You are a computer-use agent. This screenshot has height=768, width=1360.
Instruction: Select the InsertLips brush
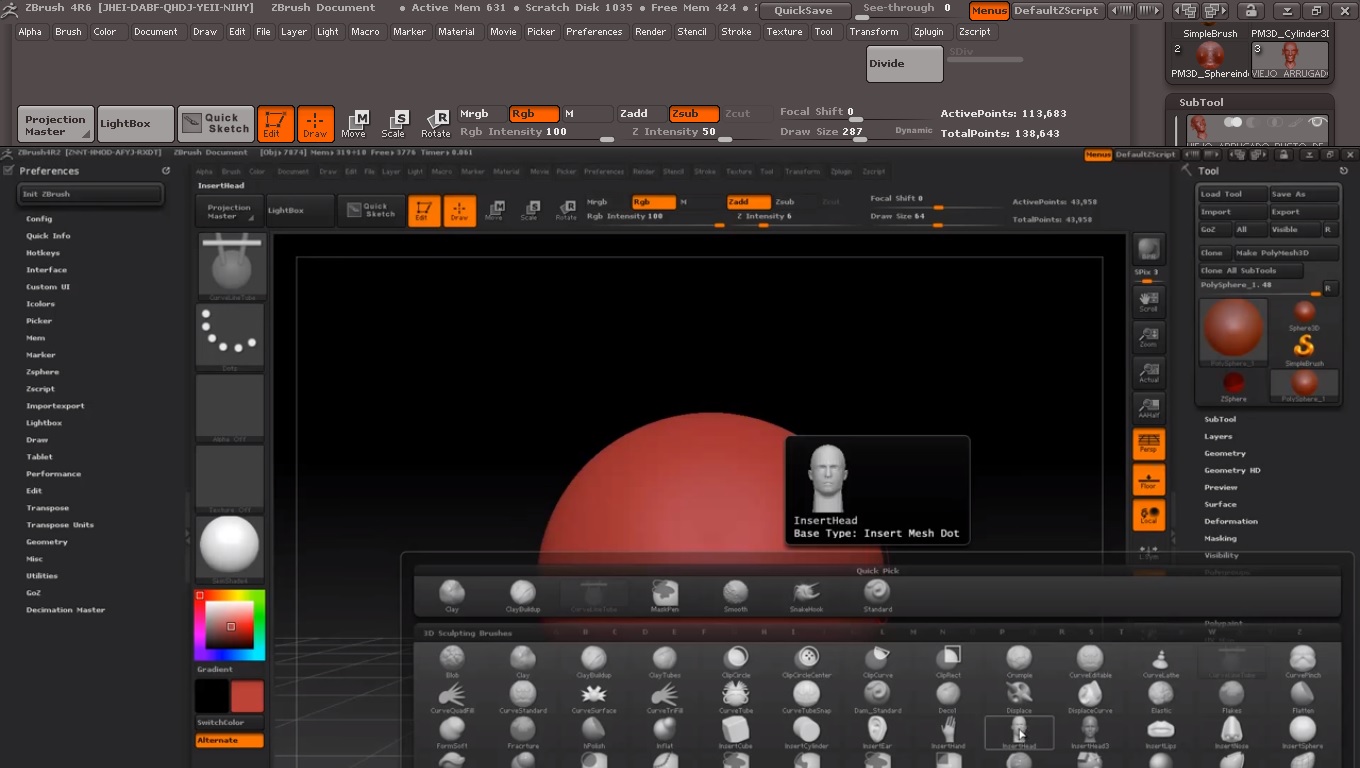(x=1160, y=733)
